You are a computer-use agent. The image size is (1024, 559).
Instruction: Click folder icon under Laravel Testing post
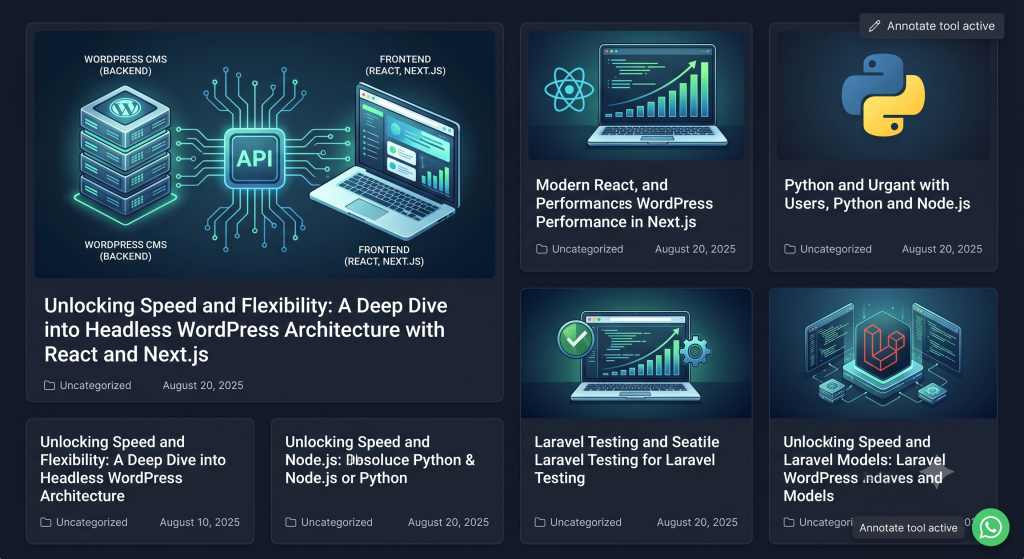click(x=539, y=522)
